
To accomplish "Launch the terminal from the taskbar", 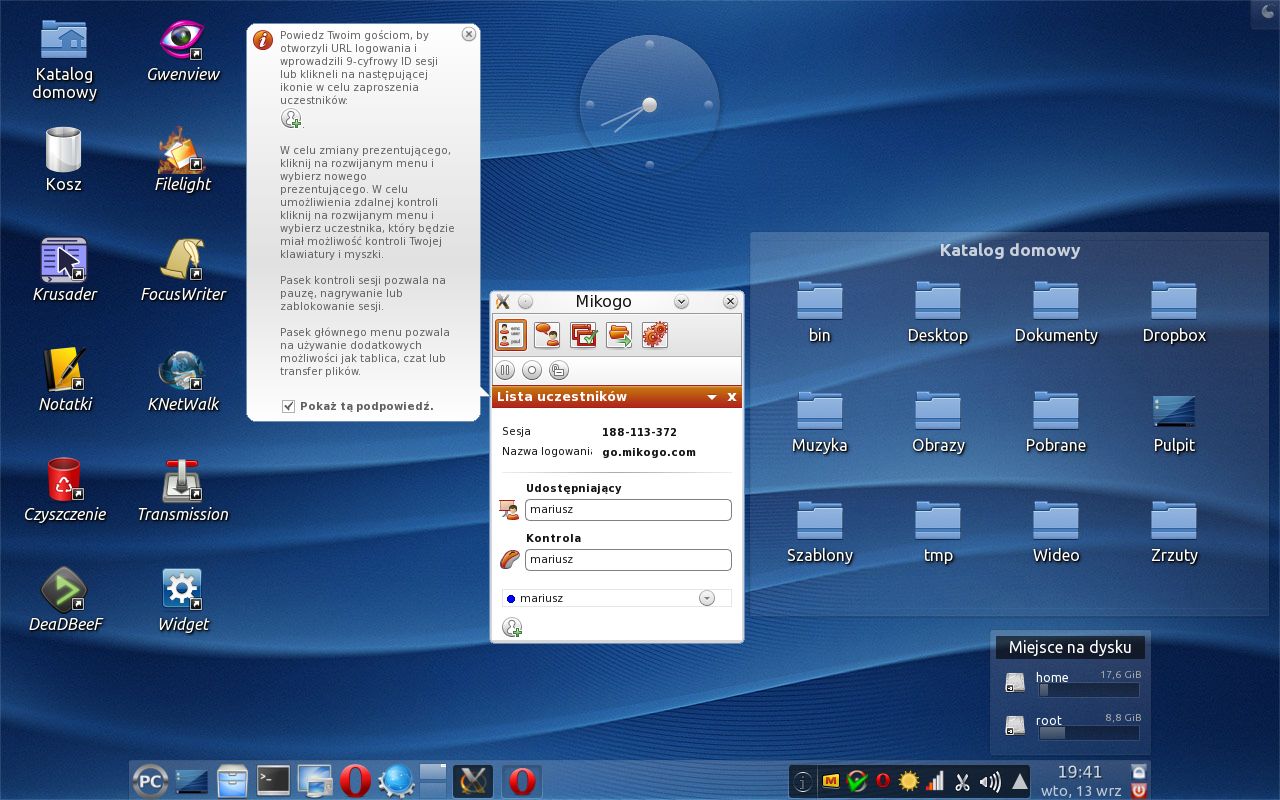I will (x=273, y=780).
